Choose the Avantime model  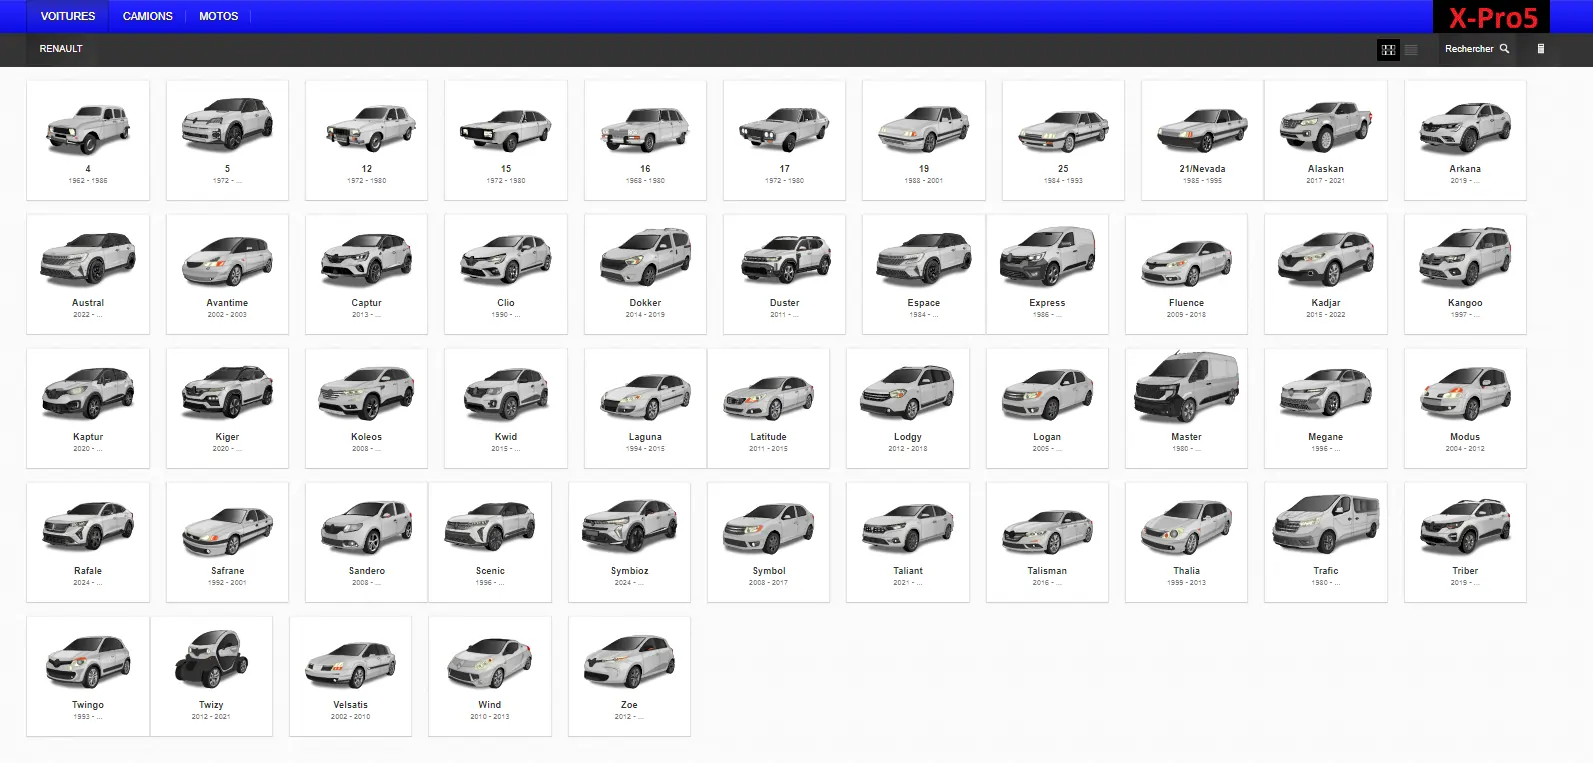click(x=227, y=274)
